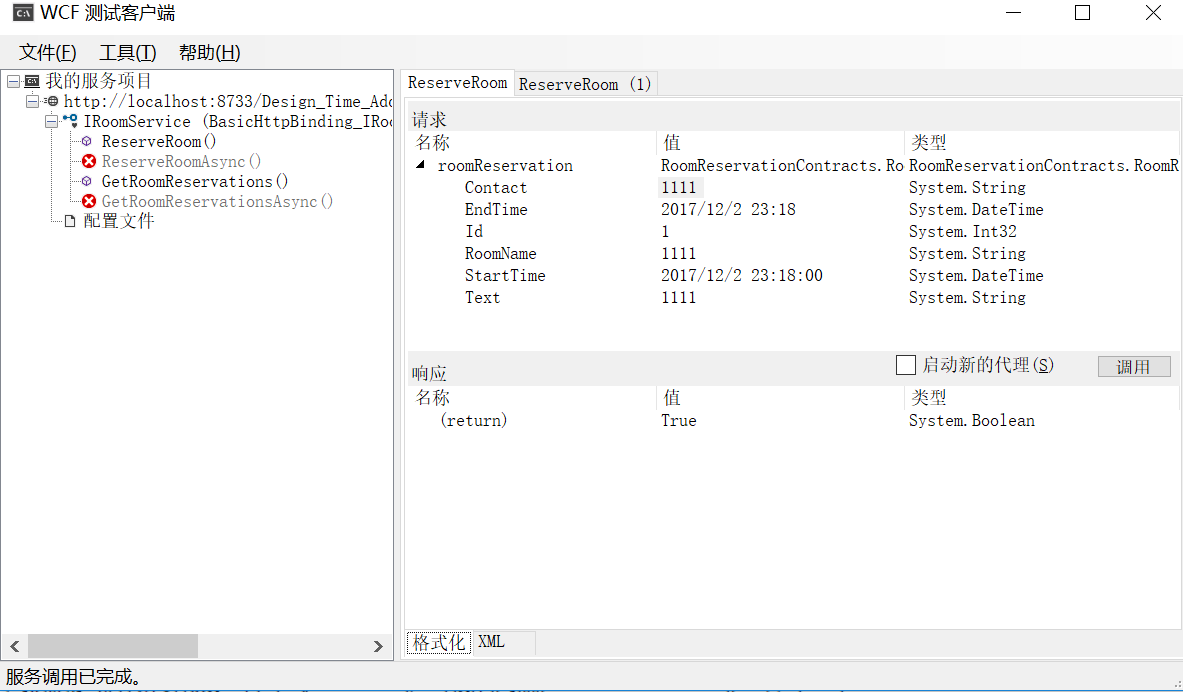The image size is (1183, 692).
Task: Select ReserveRoomAsync() in the service tree
Action: tap(181, 161)
